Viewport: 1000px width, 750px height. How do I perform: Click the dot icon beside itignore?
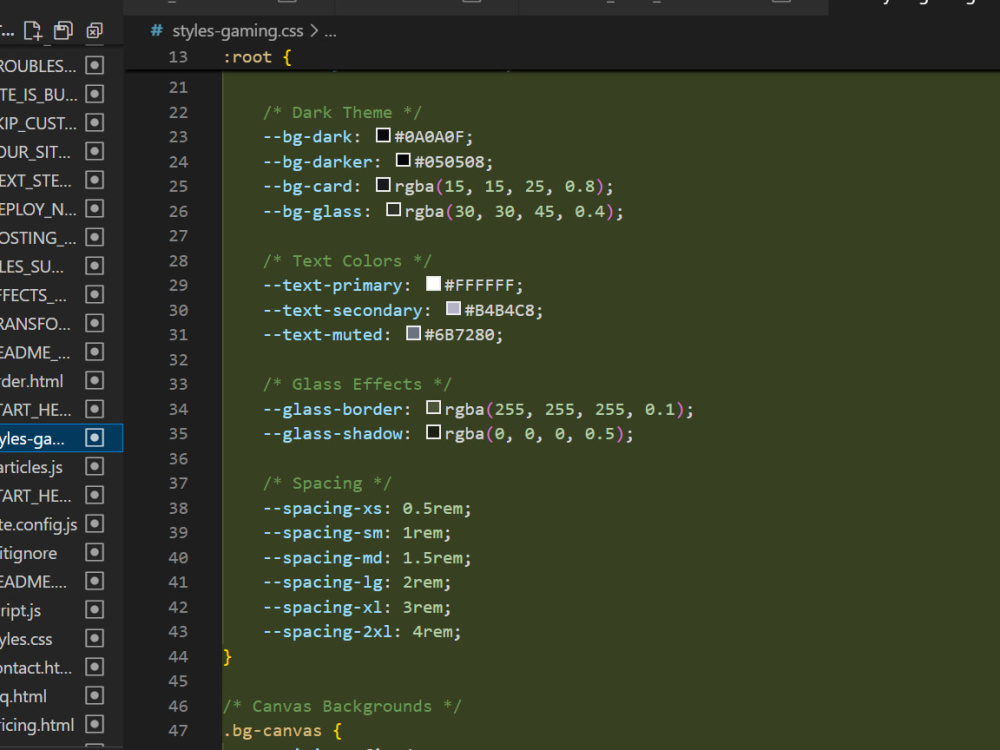[94, 553]
